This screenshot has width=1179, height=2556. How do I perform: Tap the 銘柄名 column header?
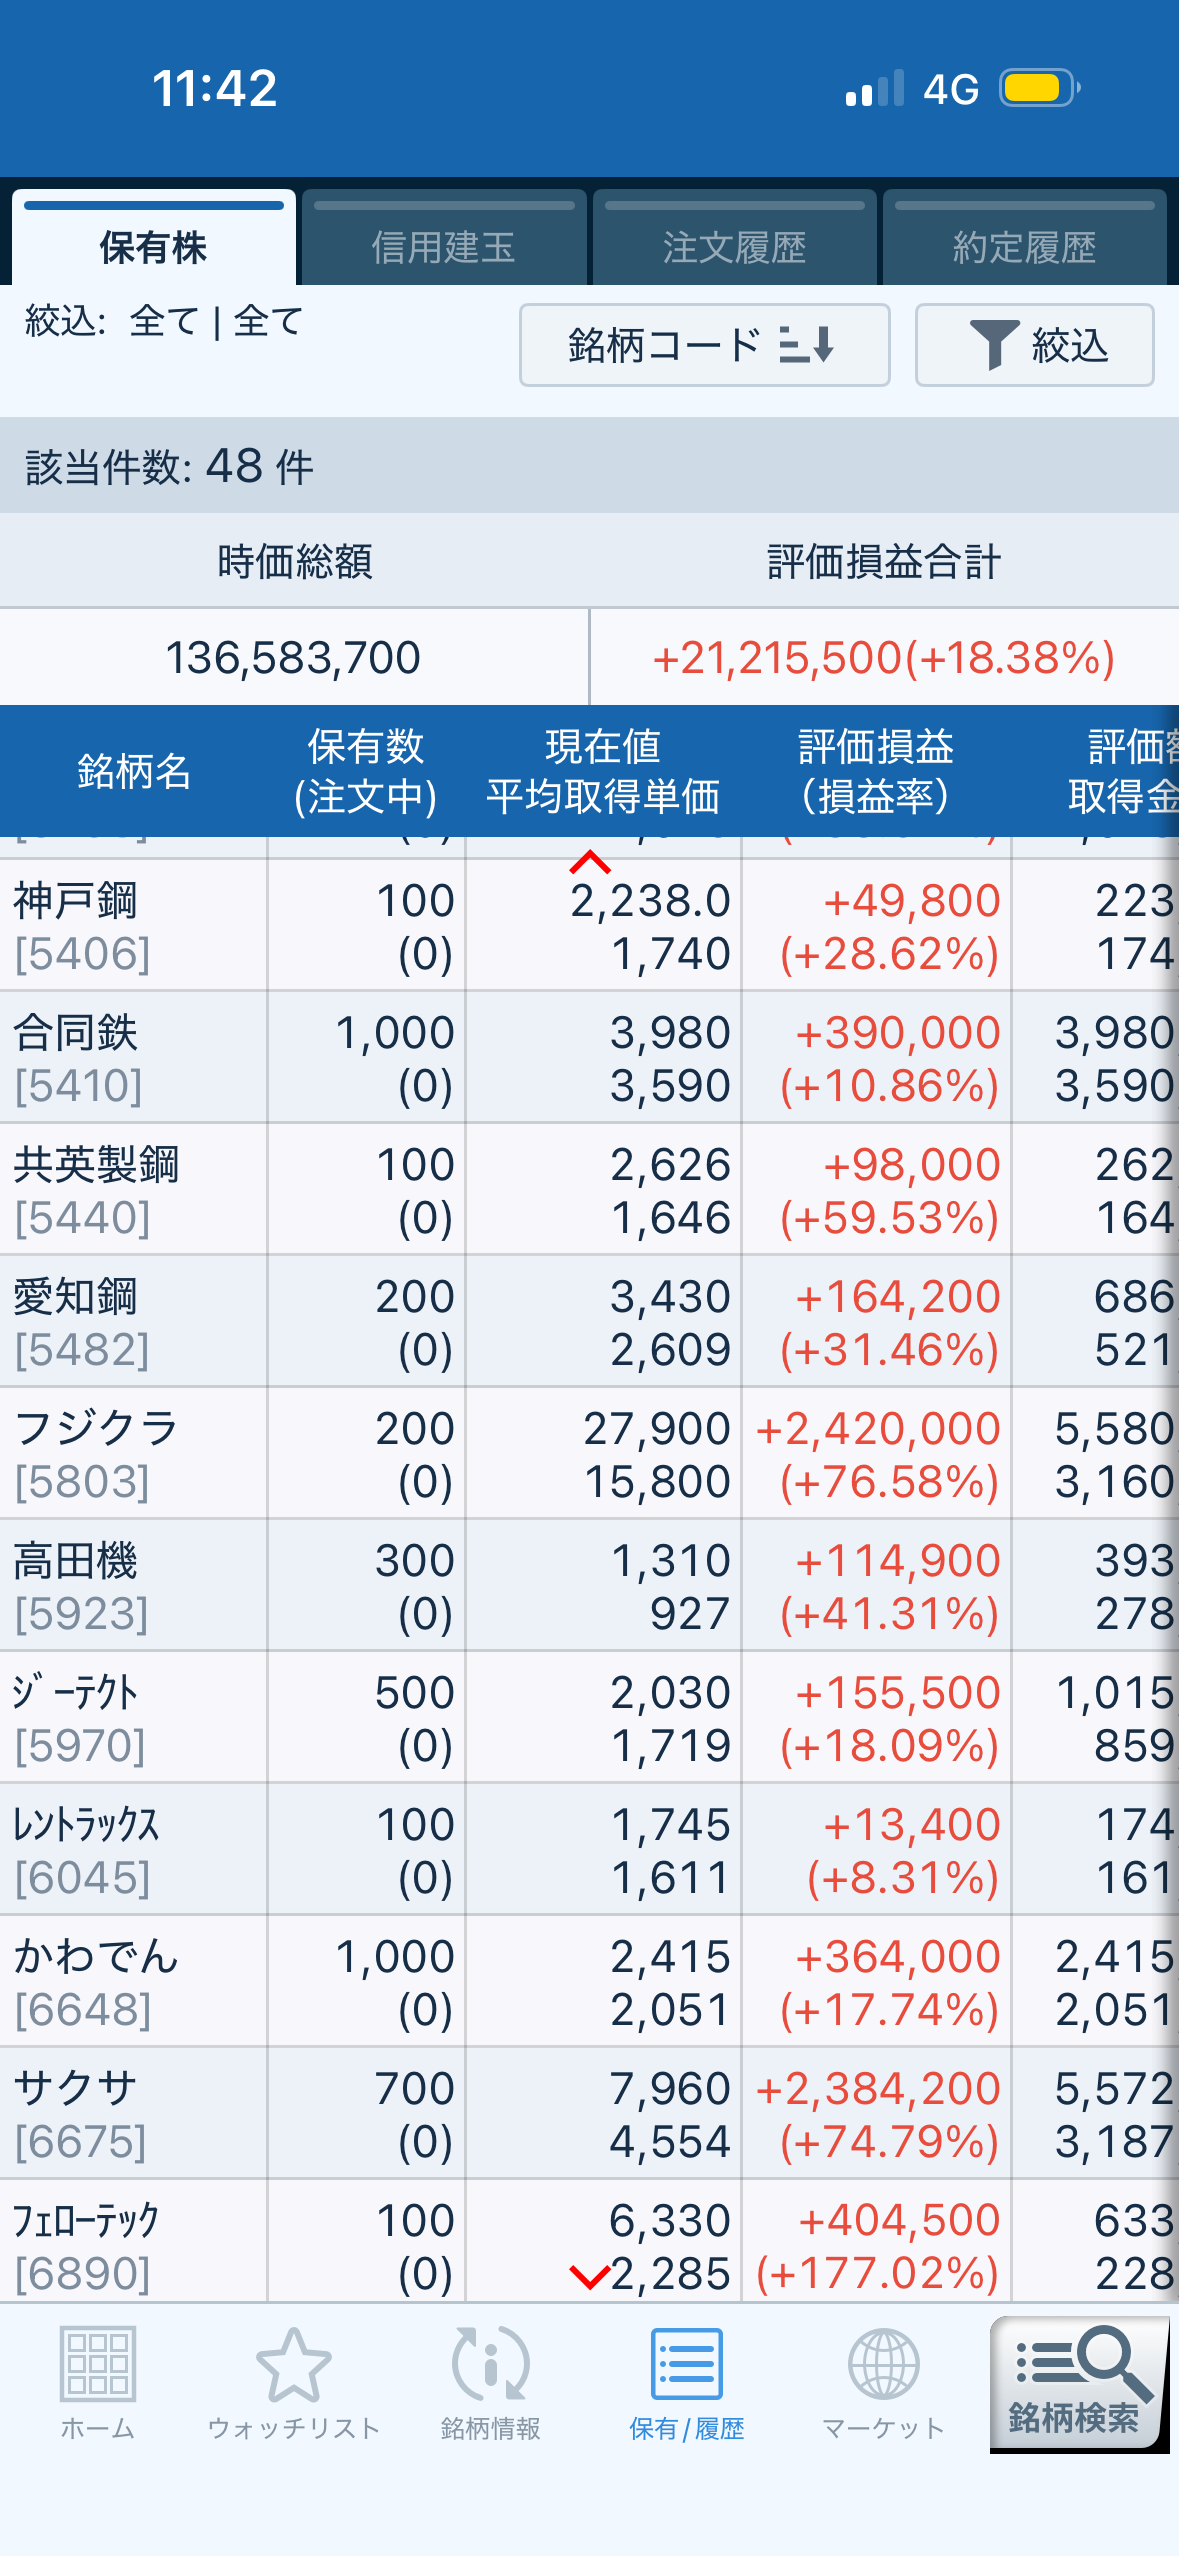133,771
